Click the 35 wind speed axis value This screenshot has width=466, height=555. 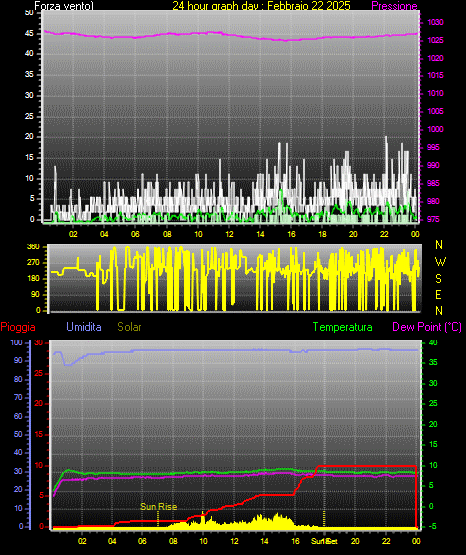[29, 75]
